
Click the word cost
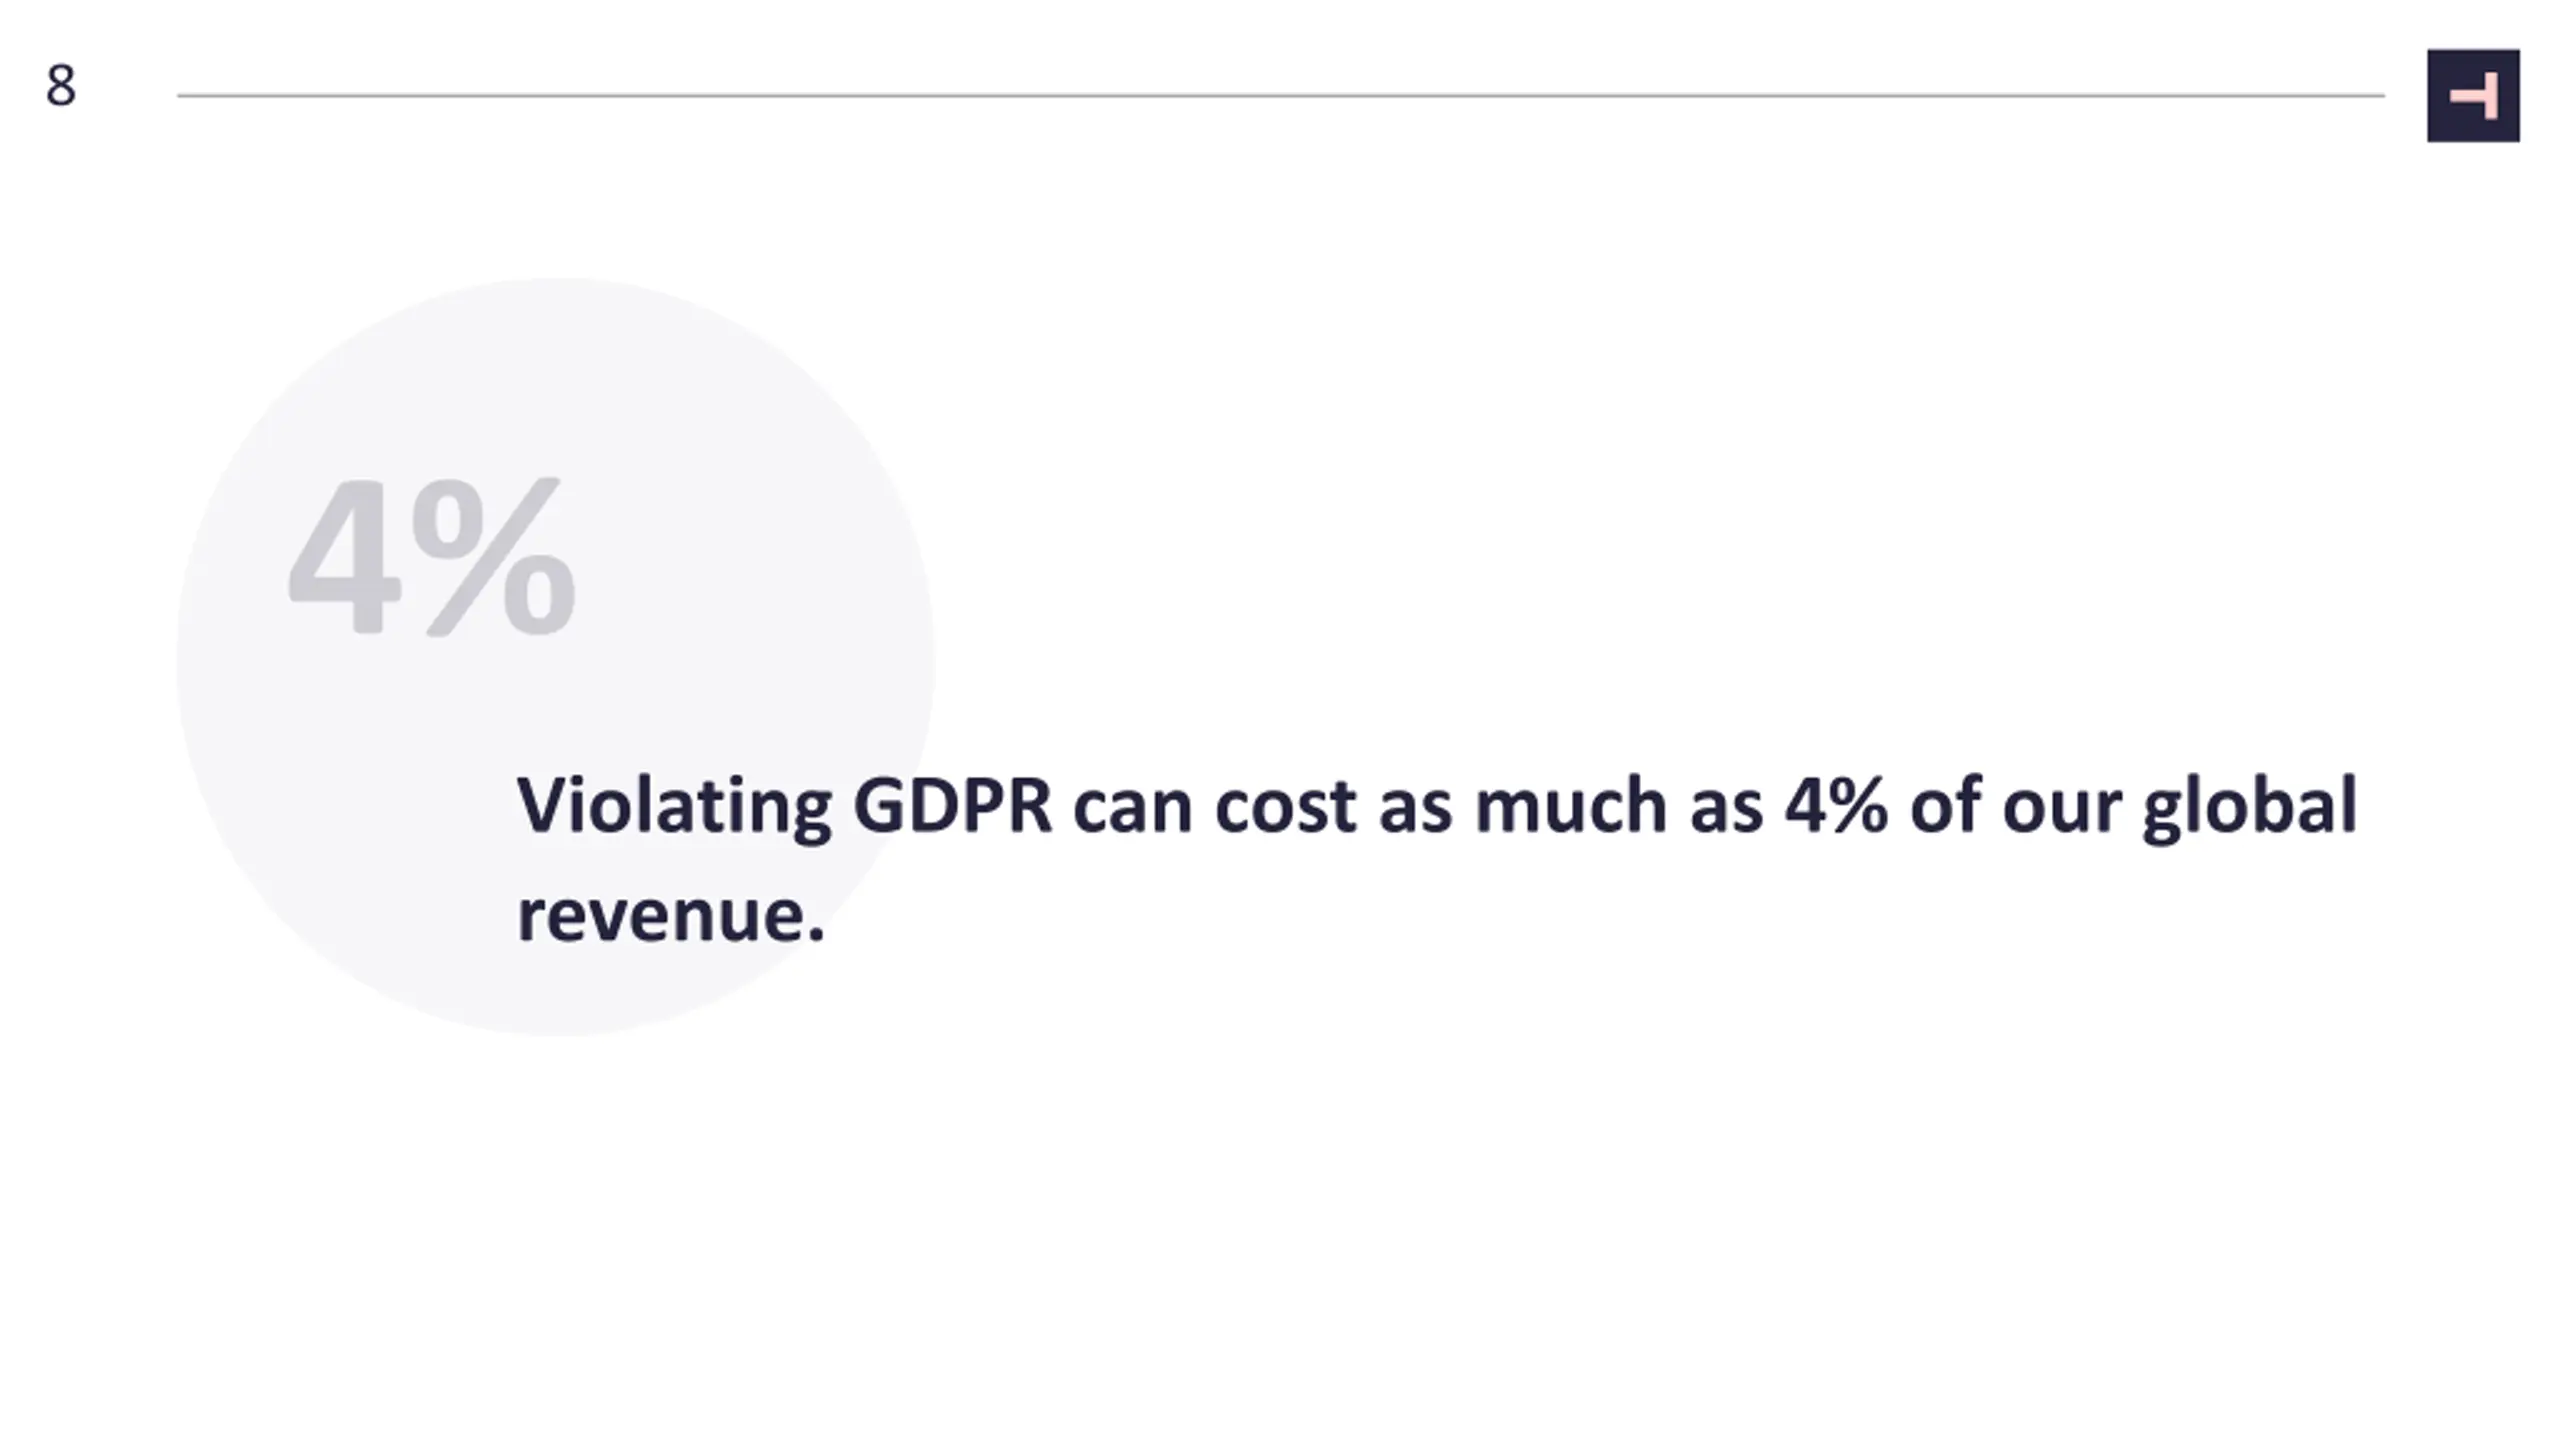pos(1286,808)
